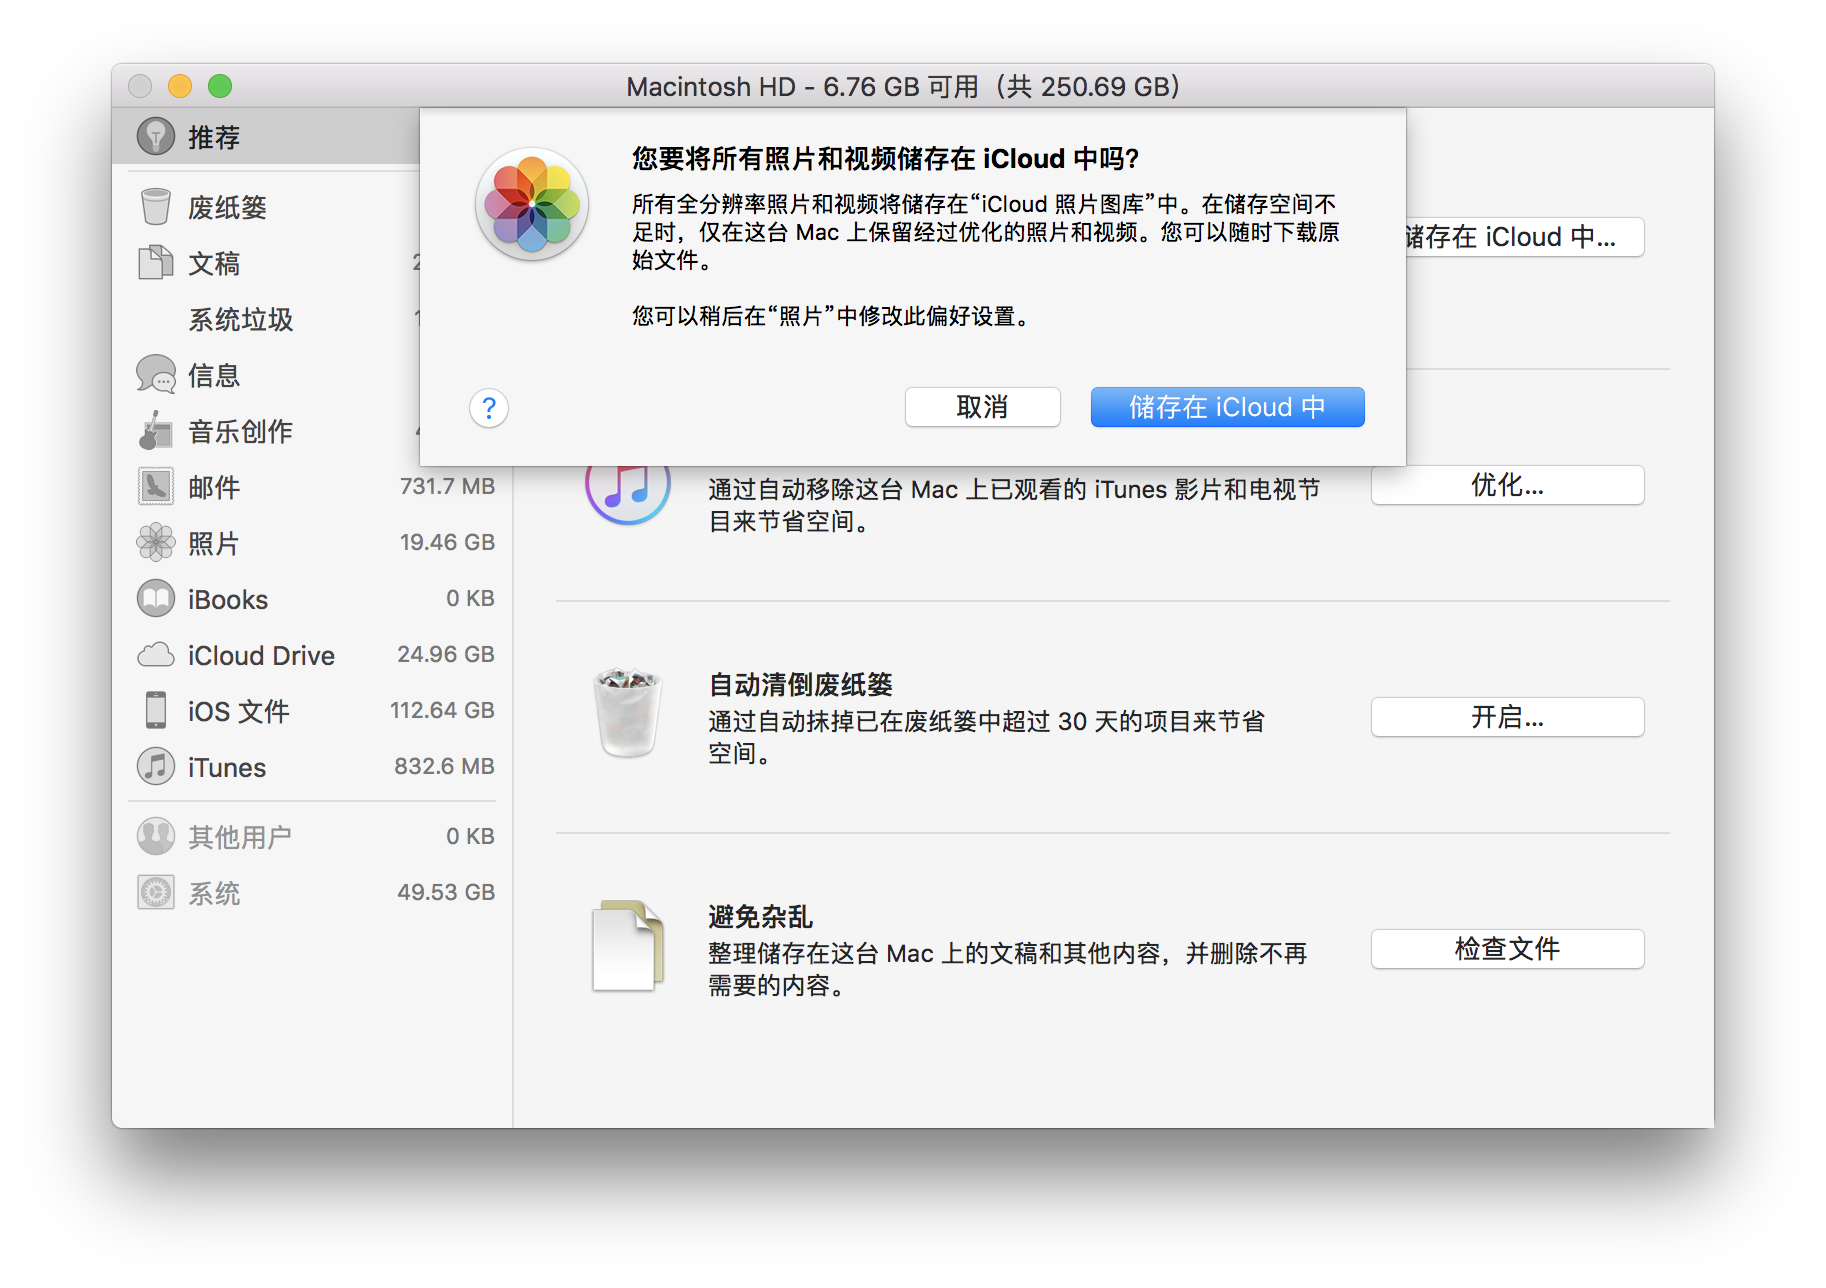The image size is (1826, 1288).
Task: Click the flower icon for 照片 in sidebar
Action: (x=155, y=542)
